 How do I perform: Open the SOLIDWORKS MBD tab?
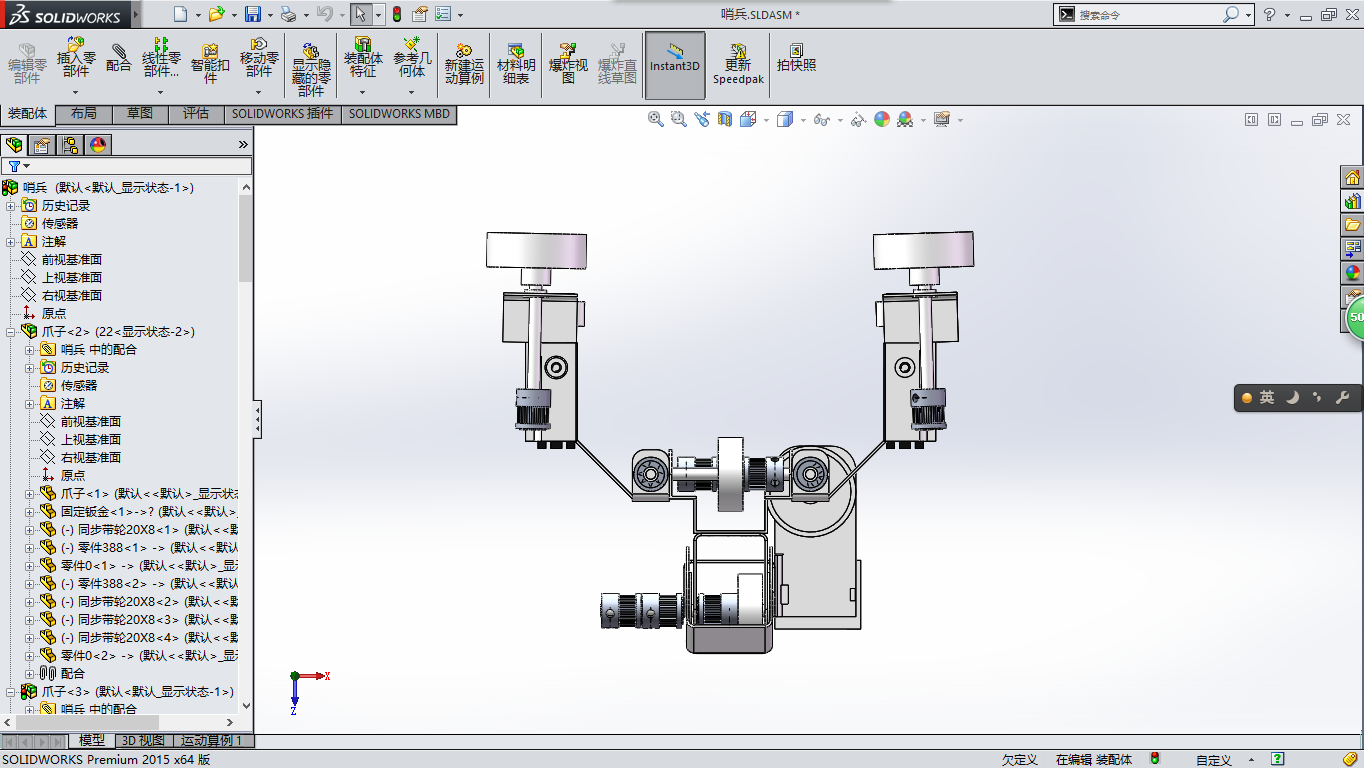399,114
